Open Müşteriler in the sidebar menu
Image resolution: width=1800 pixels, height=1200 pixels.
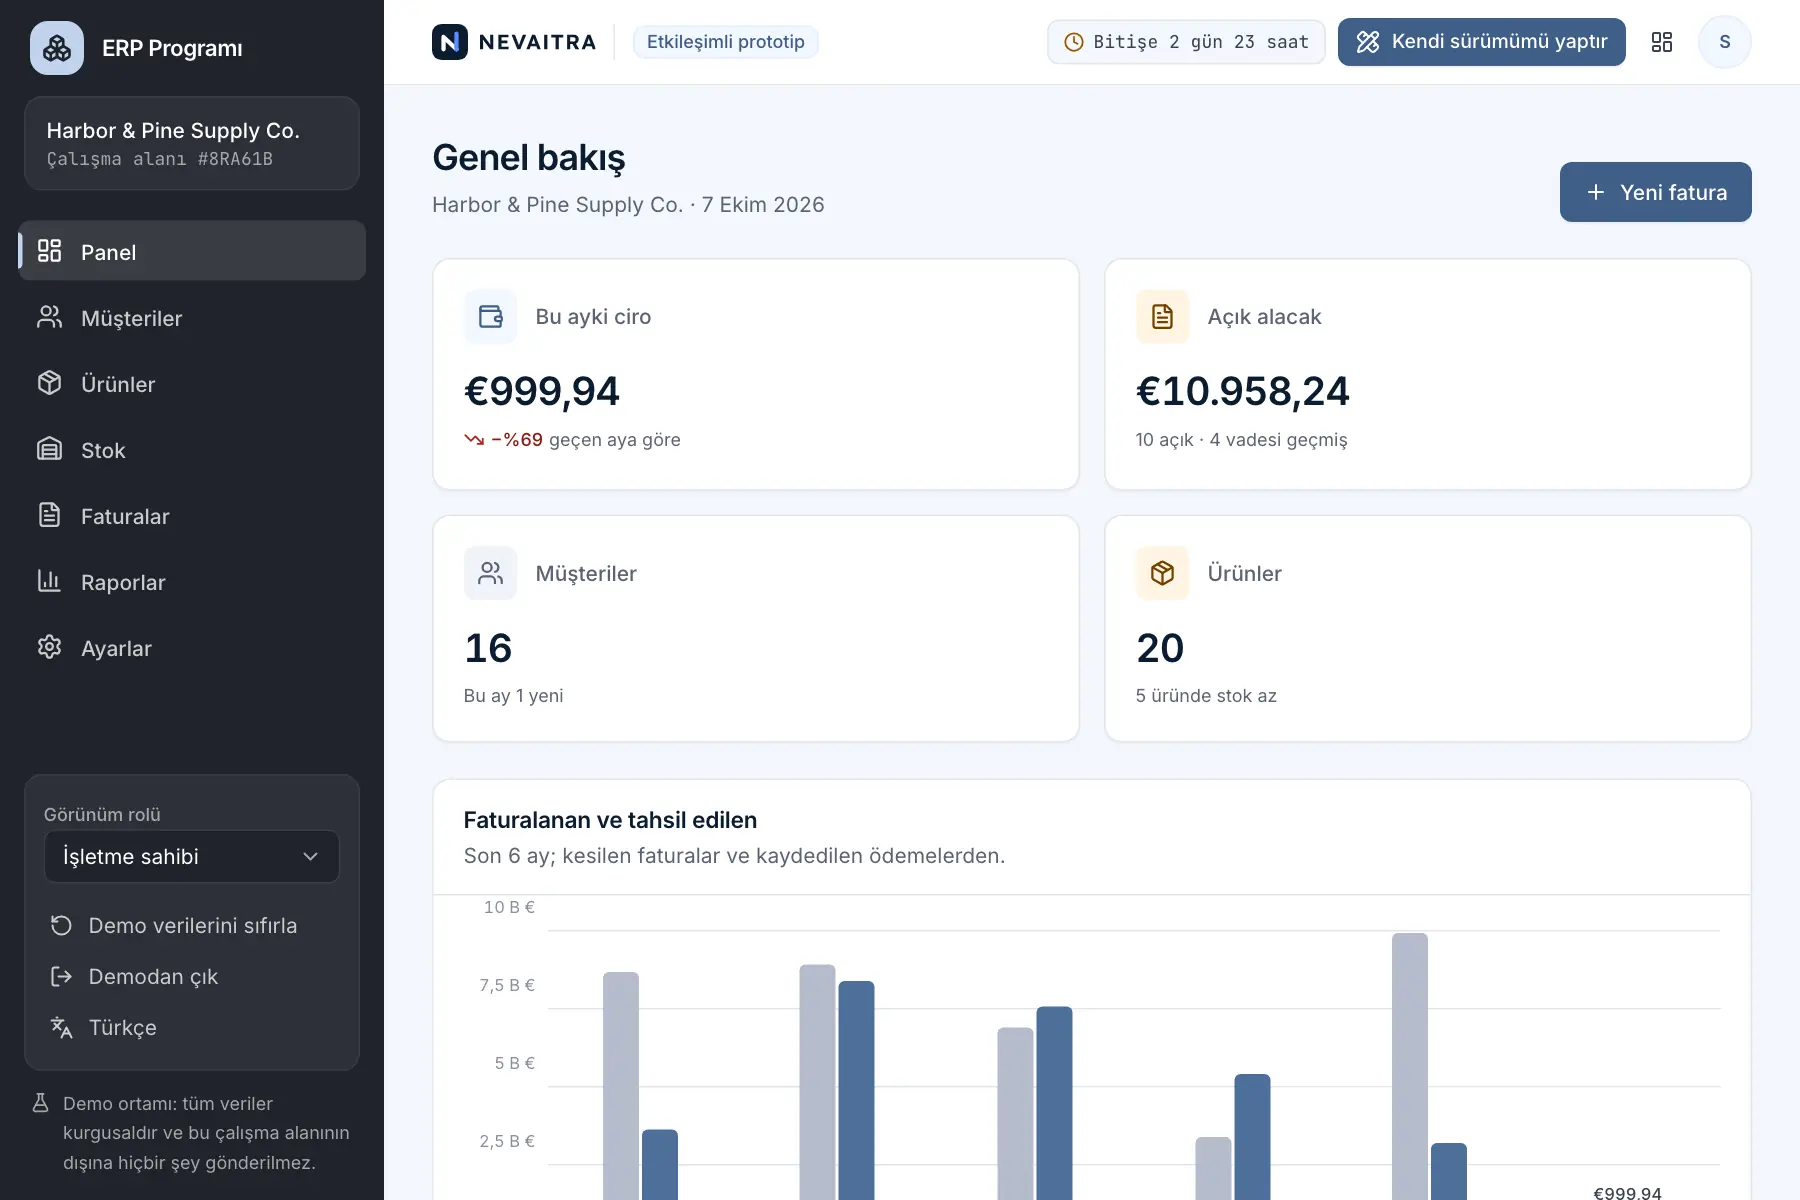pos(192,318)
